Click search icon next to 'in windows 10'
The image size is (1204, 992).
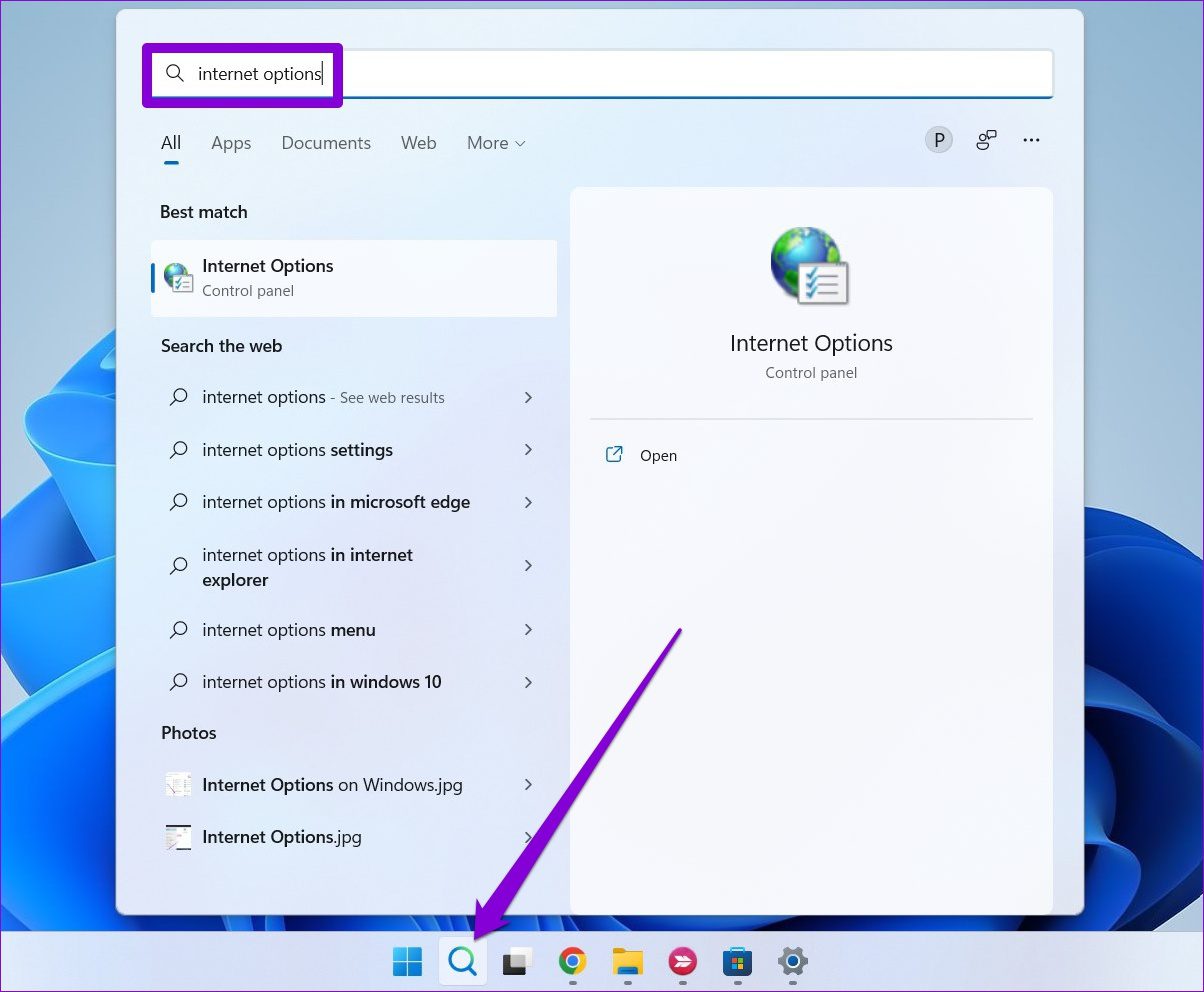click(178, 682)
